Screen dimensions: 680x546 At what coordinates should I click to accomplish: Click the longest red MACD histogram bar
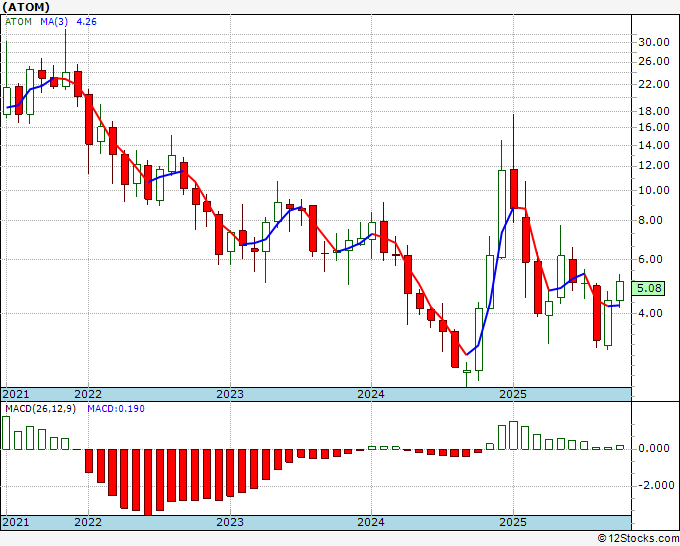[148, 481]
